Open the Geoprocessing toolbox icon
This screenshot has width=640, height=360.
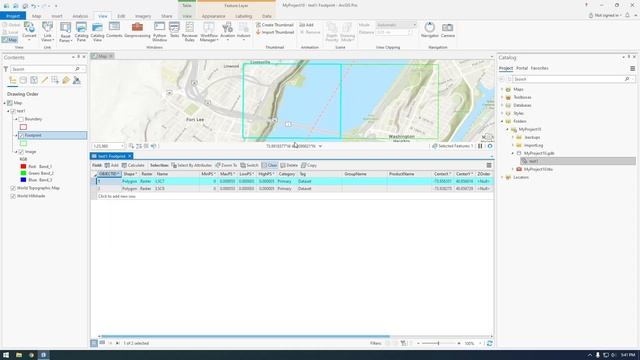tap(137, 30)
